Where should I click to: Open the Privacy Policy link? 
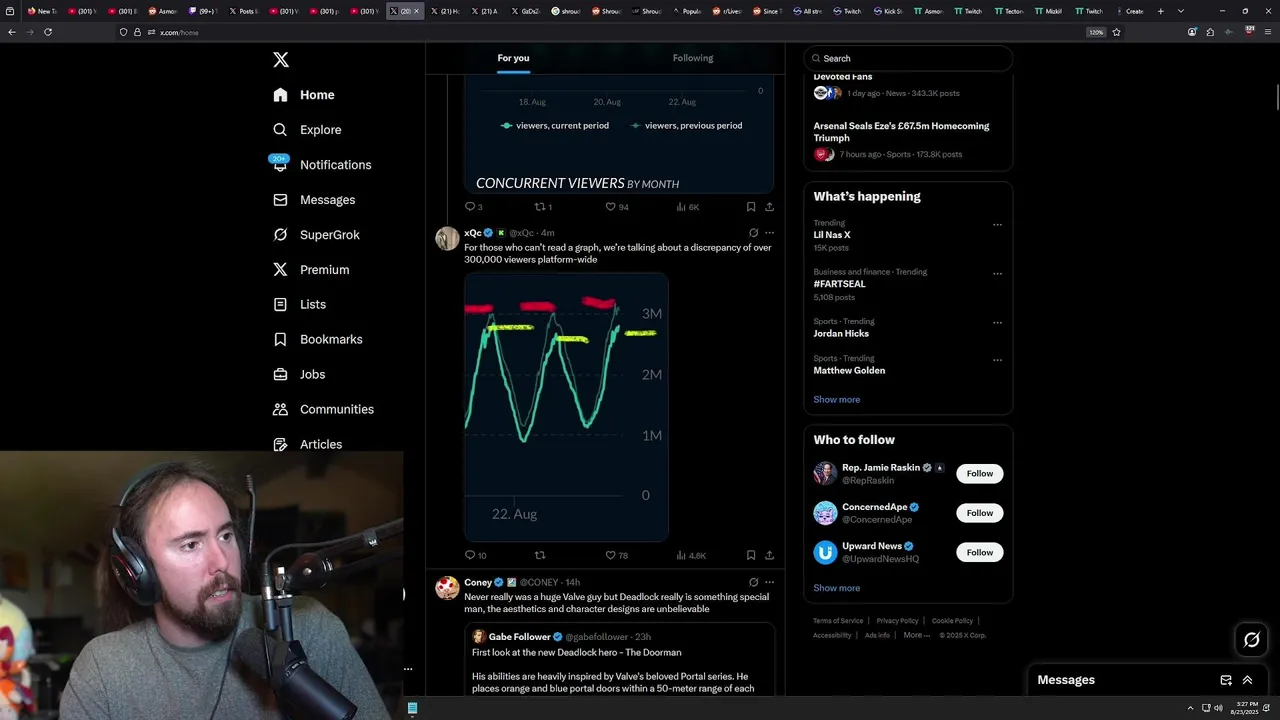click(897, 621)
